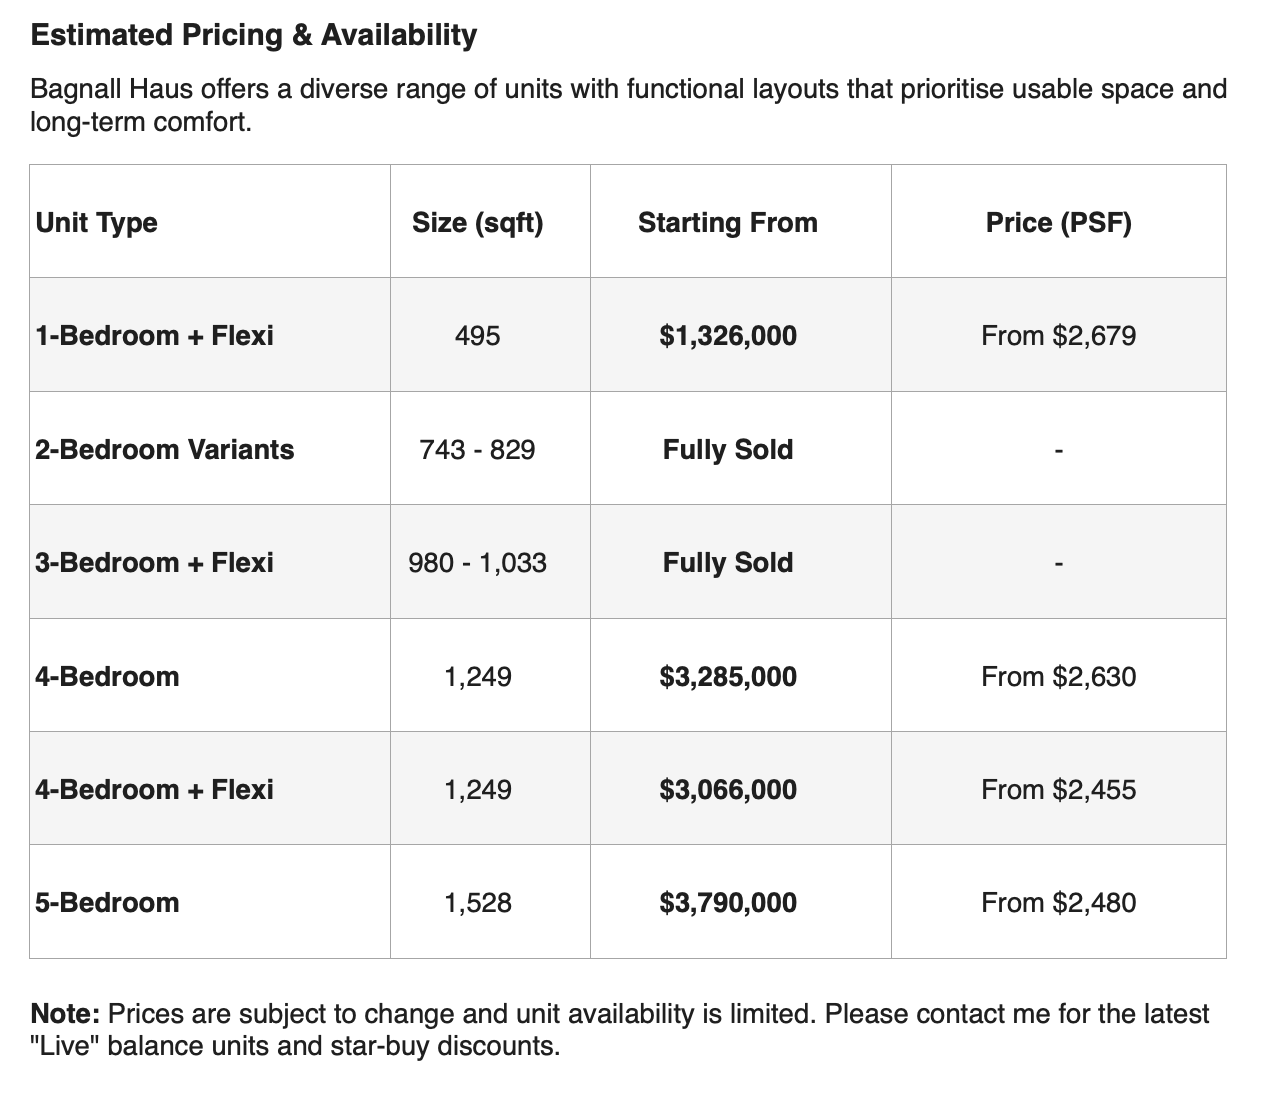Select the 5-Bedroom row label
The width and height of the screenshot is (1264, 1096).
(107, 902)
